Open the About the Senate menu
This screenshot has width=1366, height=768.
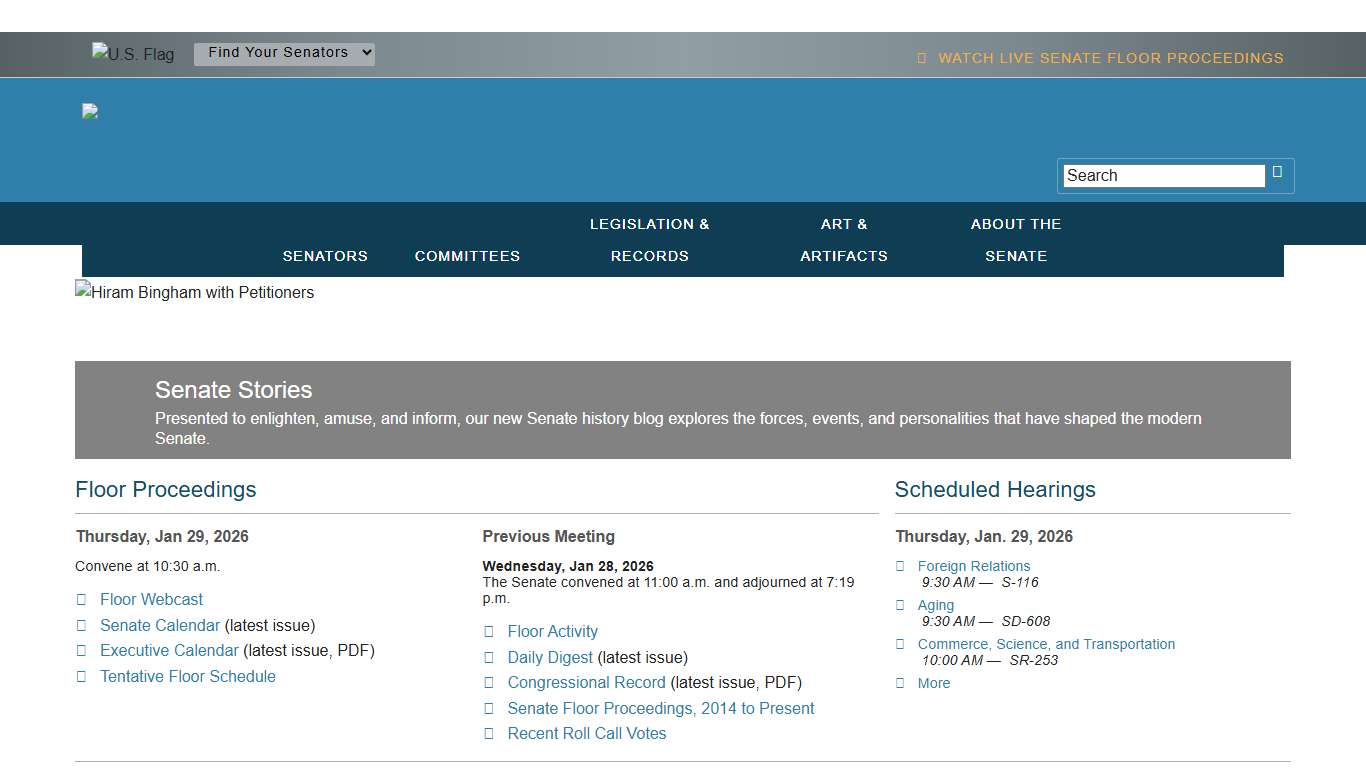coord(1015,240)
